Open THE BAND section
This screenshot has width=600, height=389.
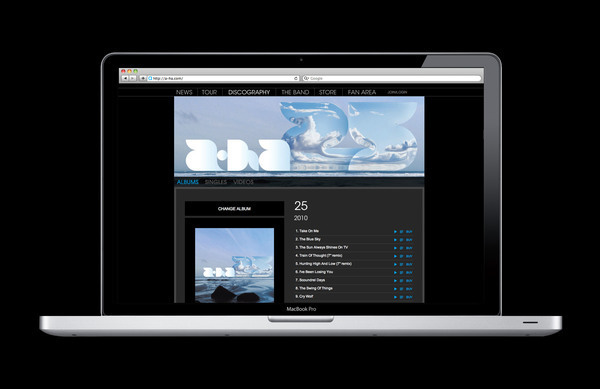click(x=295, y=92)
